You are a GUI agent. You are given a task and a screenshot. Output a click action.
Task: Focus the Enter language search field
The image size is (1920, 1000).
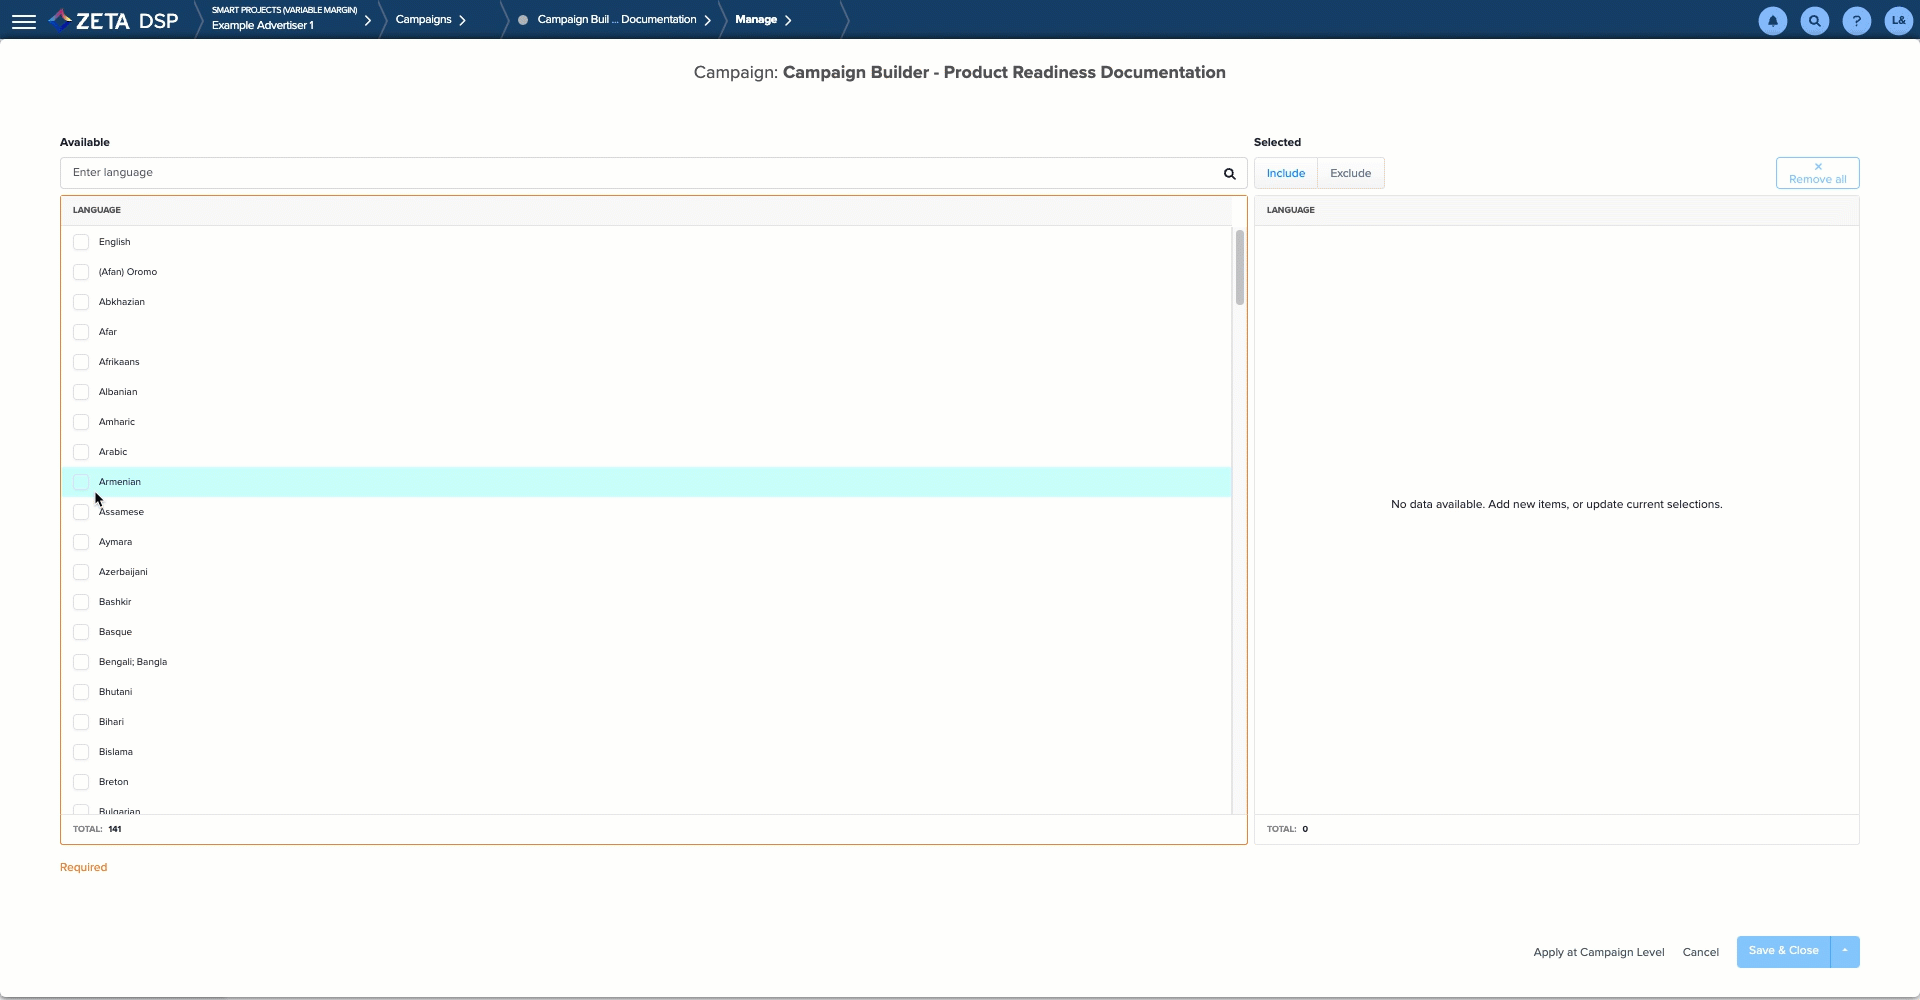click(x=640, y=173)
